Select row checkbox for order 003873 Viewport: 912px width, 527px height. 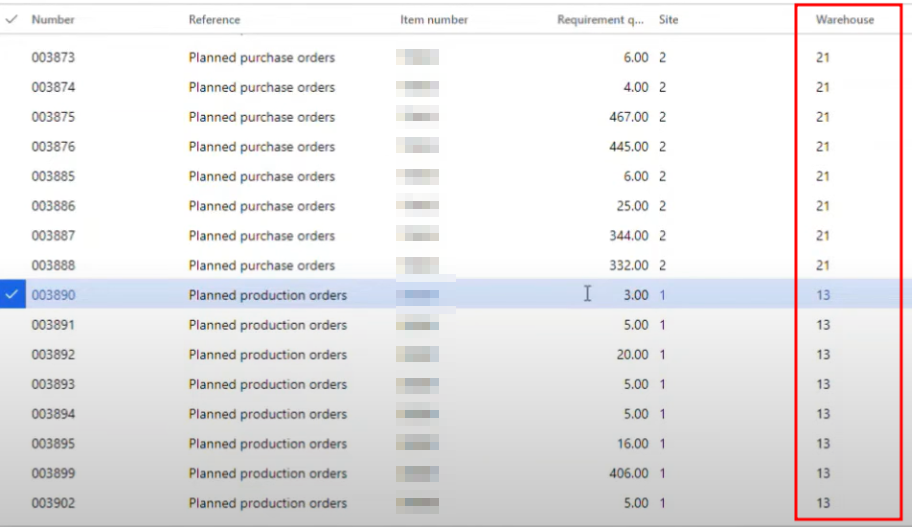coord(12,58)
